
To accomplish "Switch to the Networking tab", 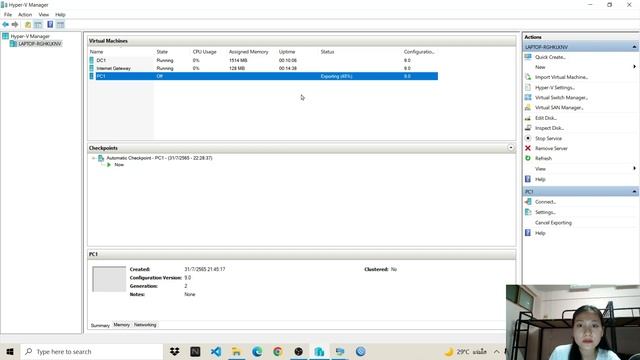I will point(145,325).
